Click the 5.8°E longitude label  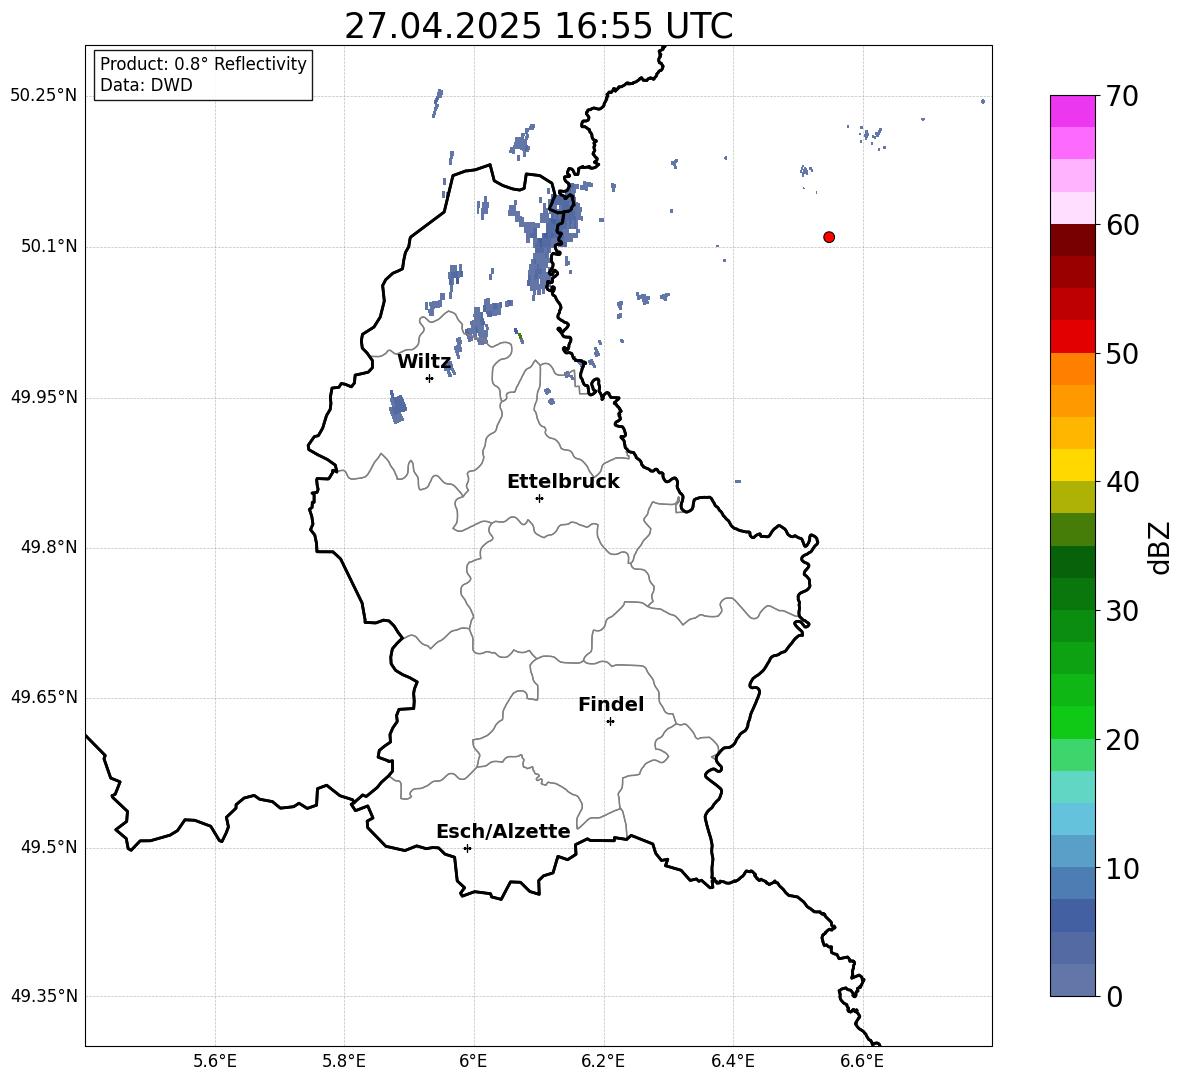point(344,1061)
